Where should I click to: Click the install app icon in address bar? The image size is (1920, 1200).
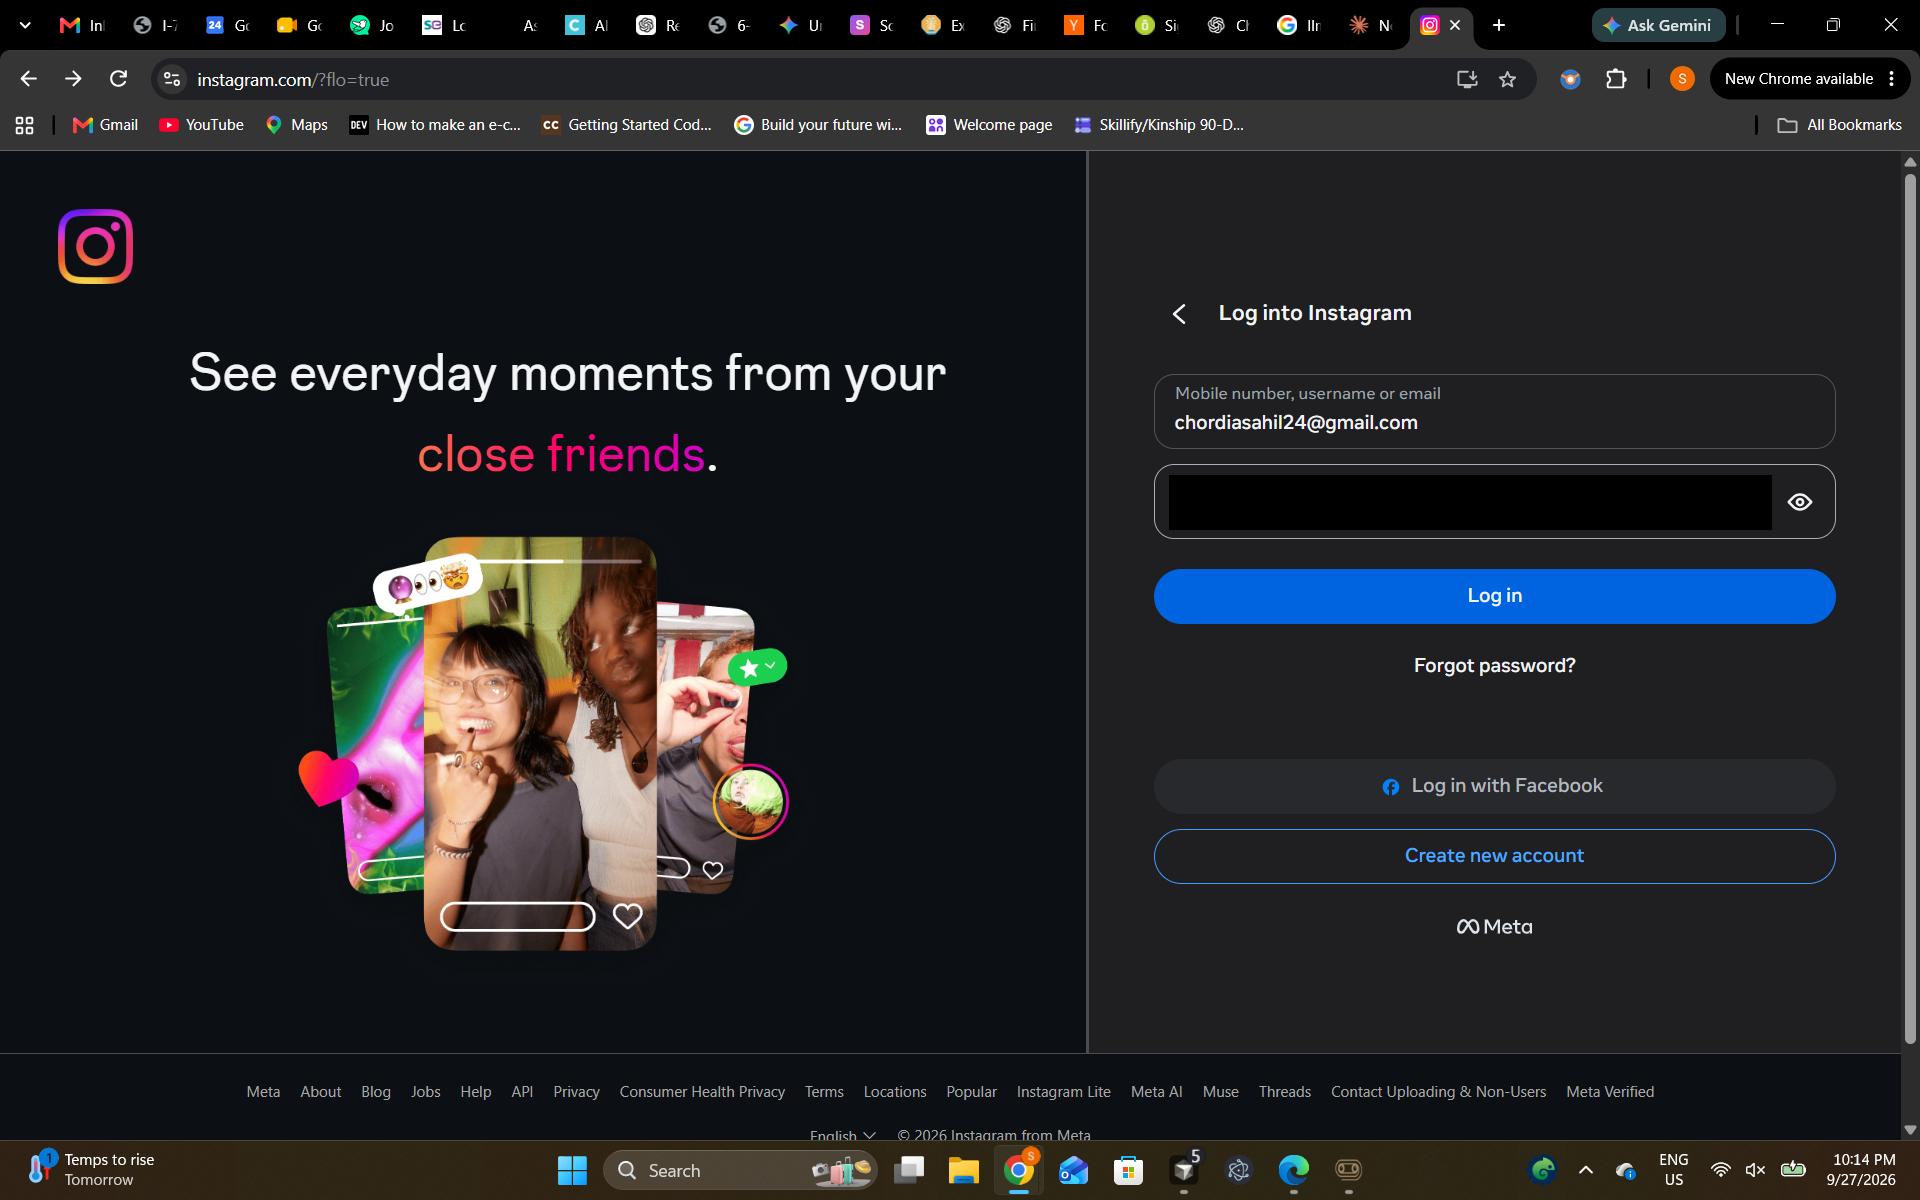click(1466, 79)
